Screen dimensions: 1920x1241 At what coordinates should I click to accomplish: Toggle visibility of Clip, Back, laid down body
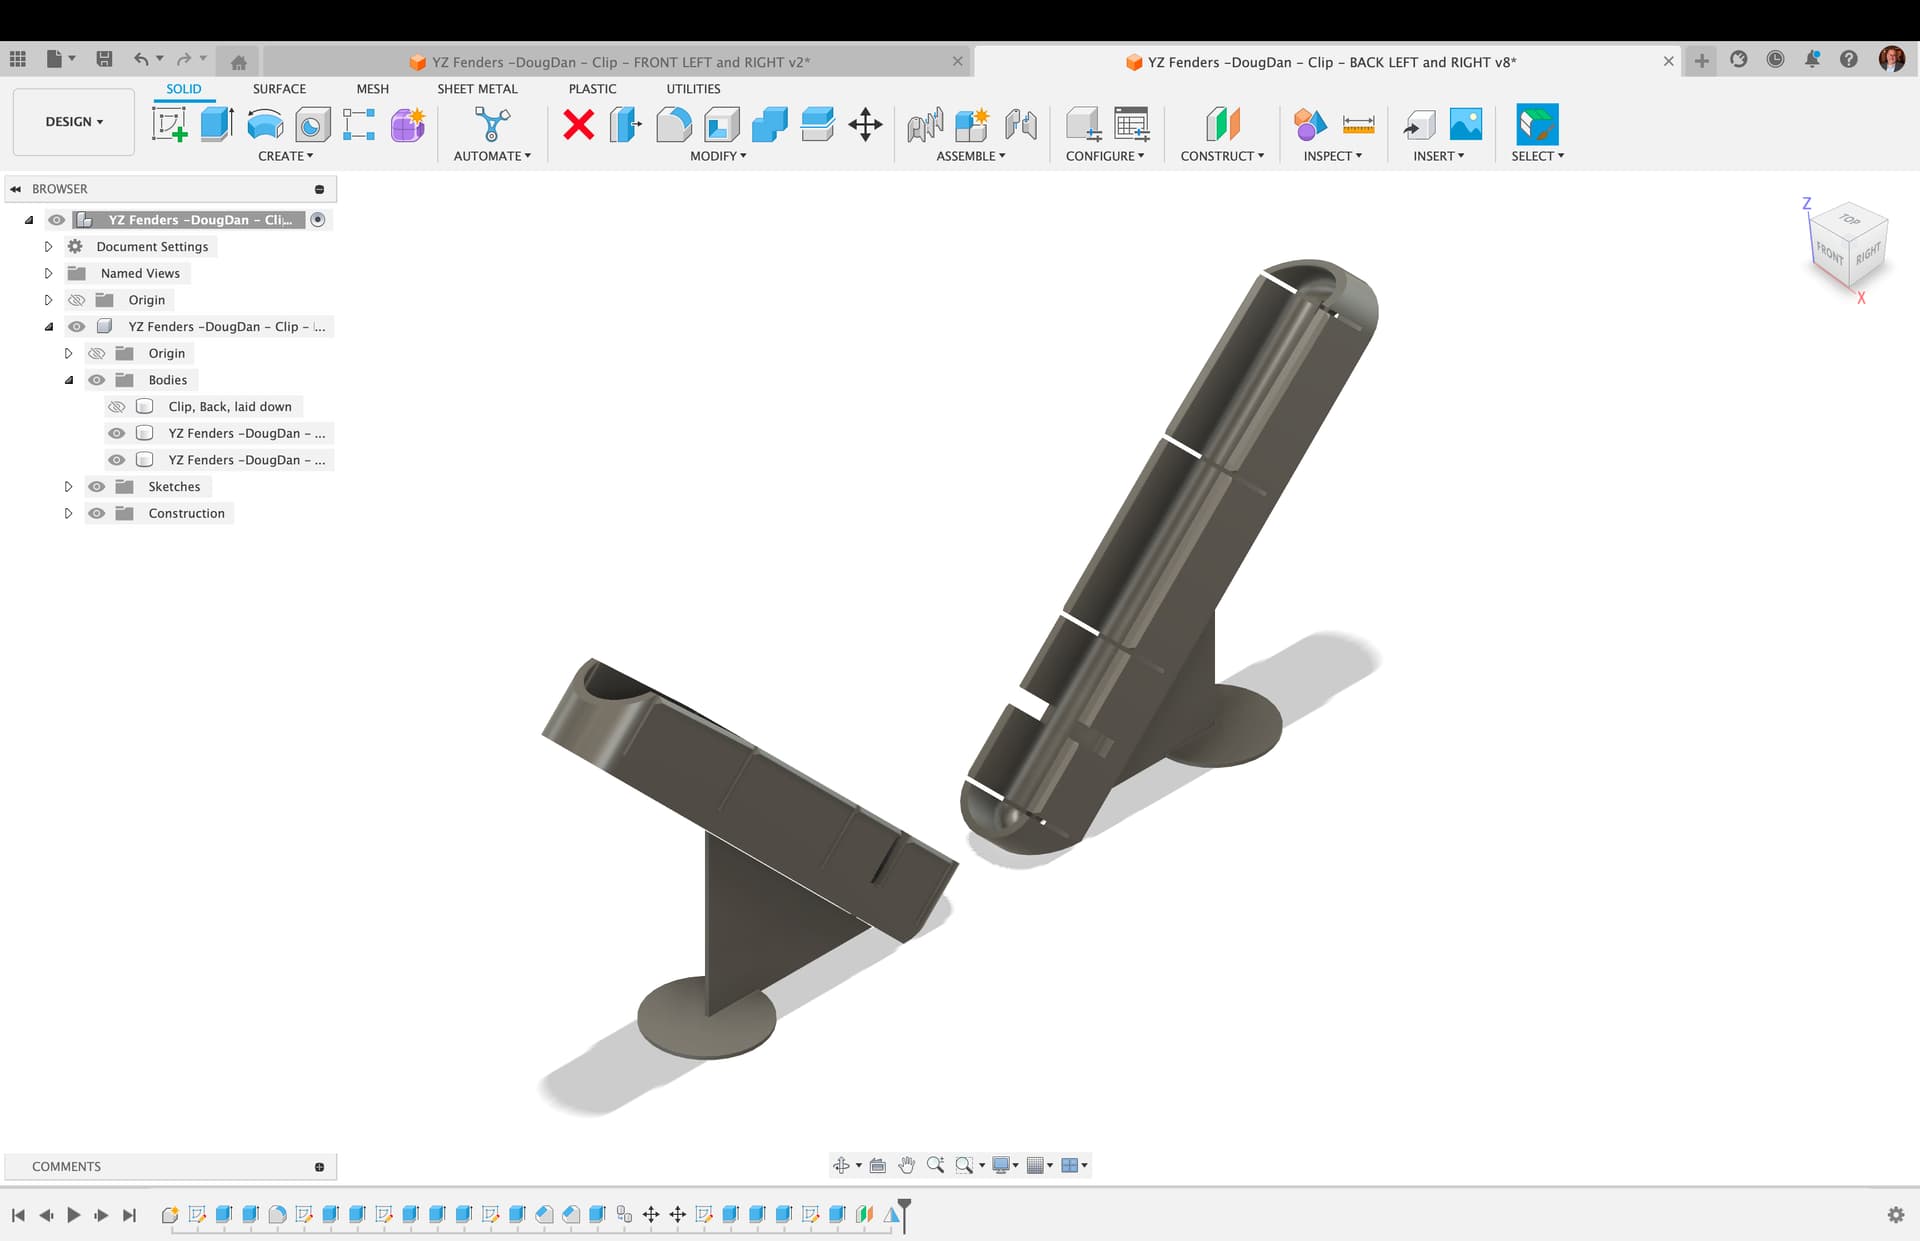[x=117, y=407]
